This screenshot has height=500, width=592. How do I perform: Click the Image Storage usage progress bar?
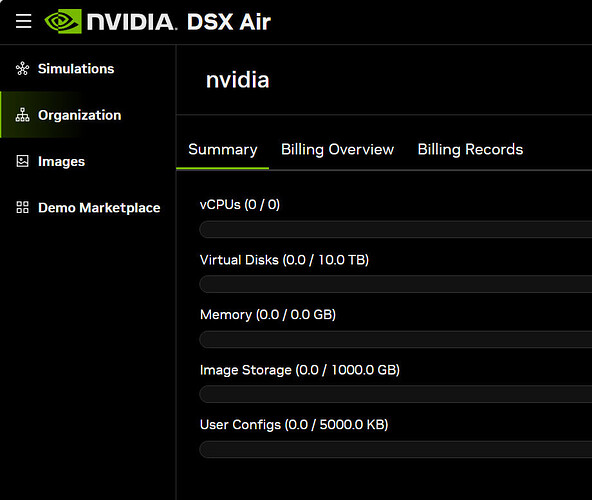click(396, 394)
